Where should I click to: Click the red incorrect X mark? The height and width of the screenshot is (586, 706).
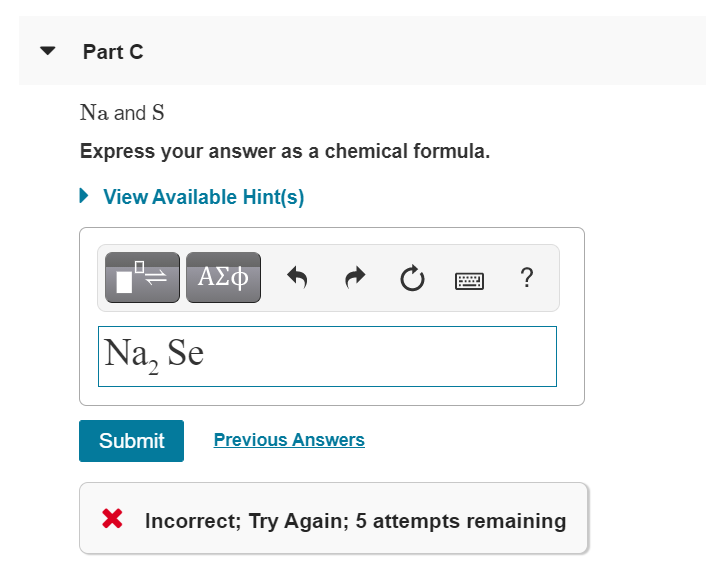[112, 518]
